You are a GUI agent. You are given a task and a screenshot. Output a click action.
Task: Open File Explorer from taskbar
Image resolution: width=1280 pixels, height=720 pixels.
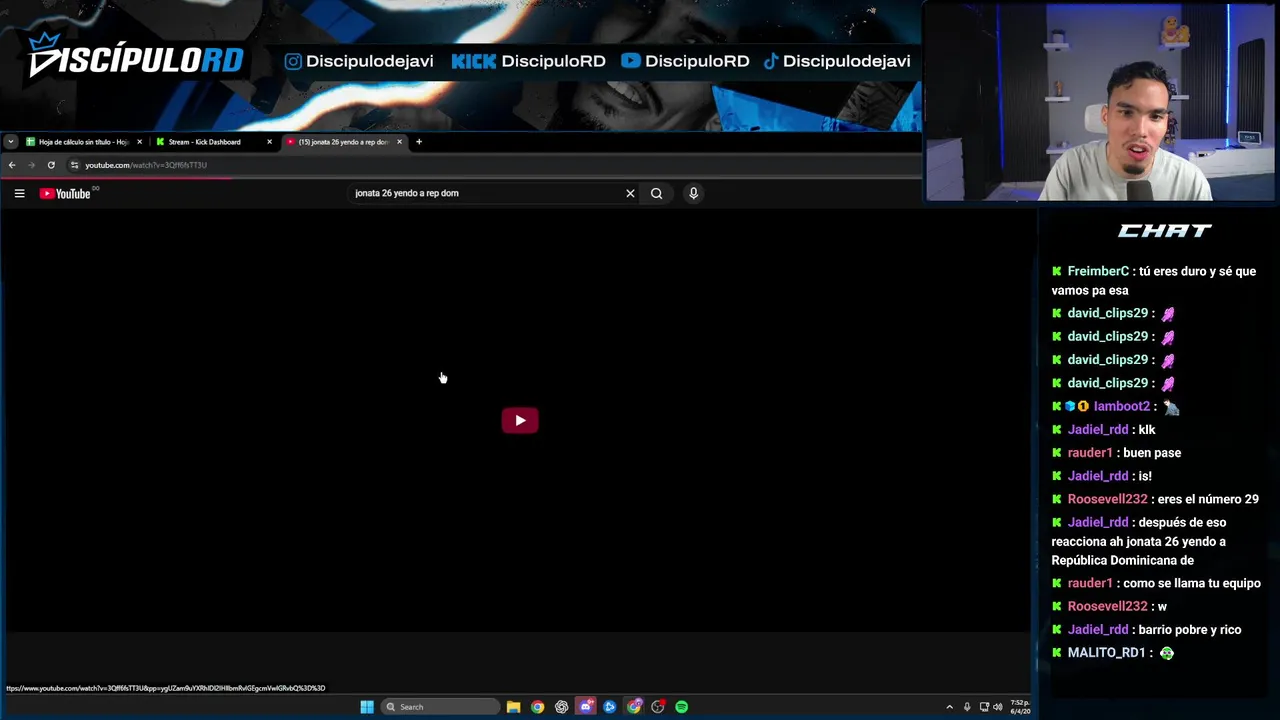click(513, 707)
